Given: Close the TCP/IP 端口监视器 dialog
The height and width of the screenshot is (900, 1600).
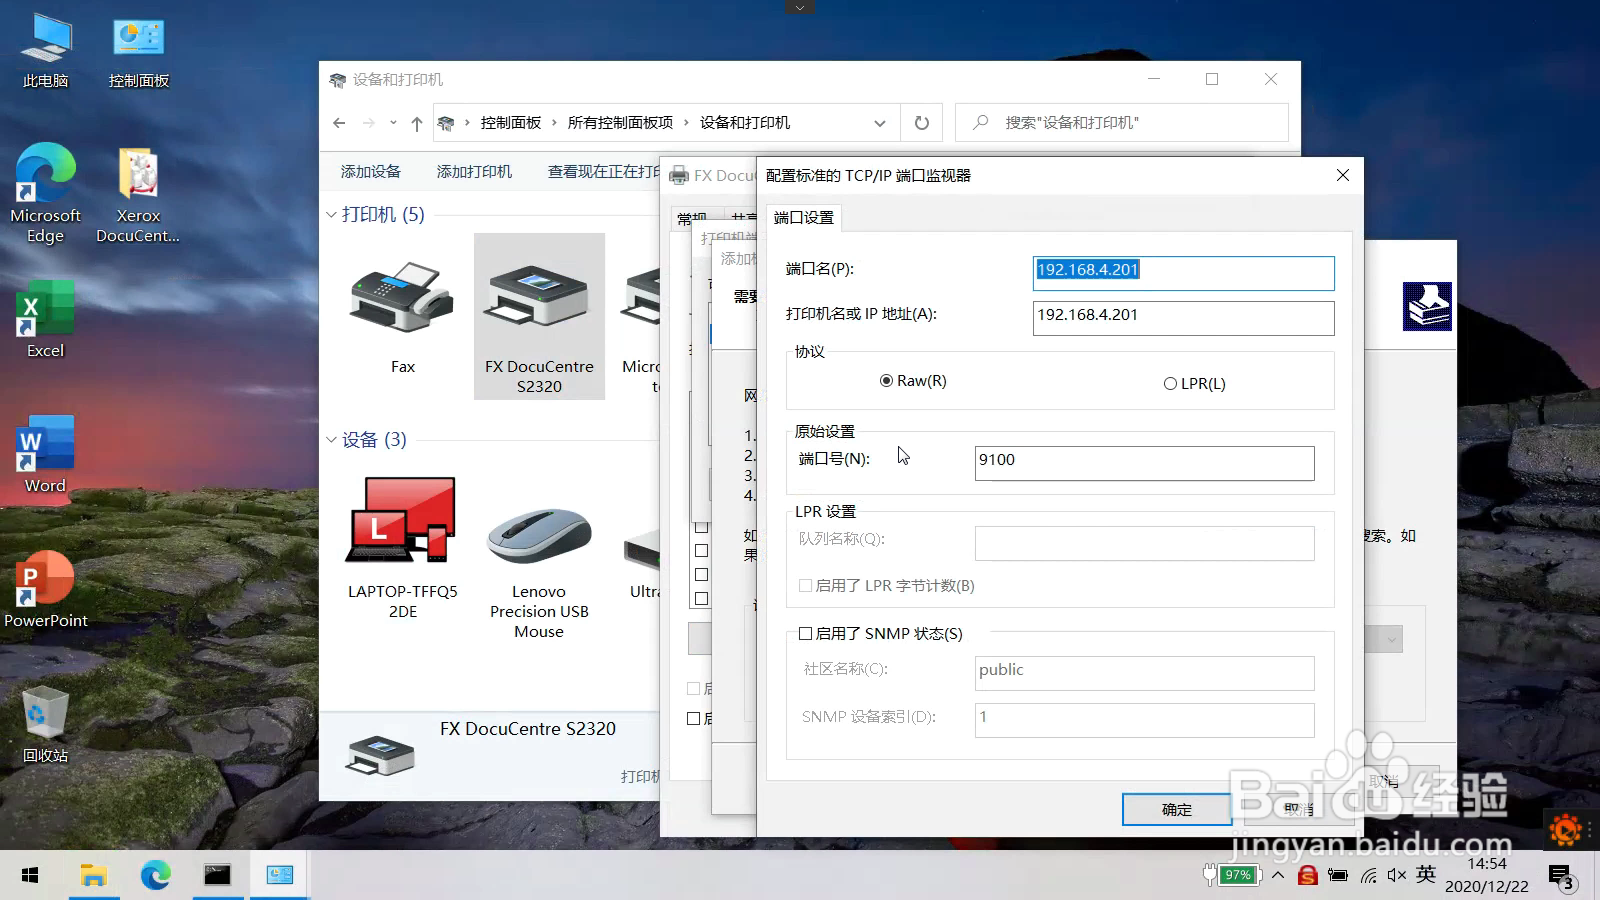Looking at the screenshot, I should (x=1343, y=175).
